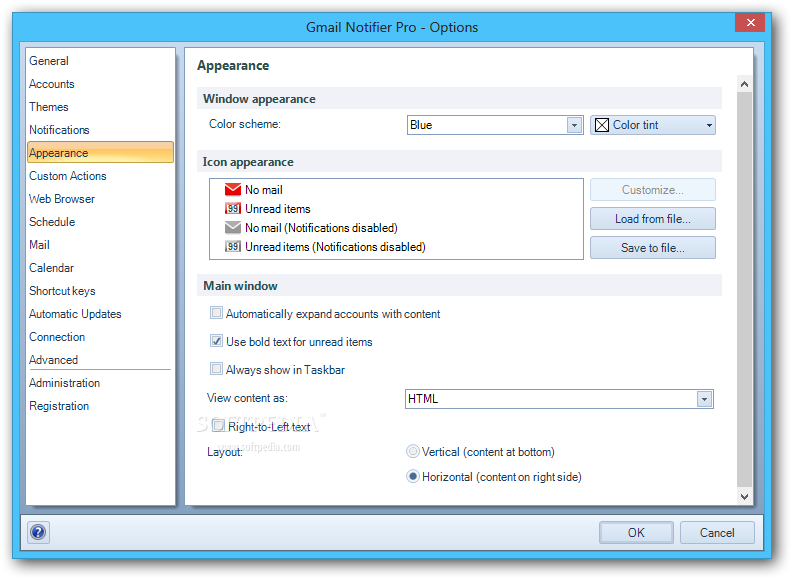Open the Registration section
This screenshot has width=792, height=579.
point(59,406)
